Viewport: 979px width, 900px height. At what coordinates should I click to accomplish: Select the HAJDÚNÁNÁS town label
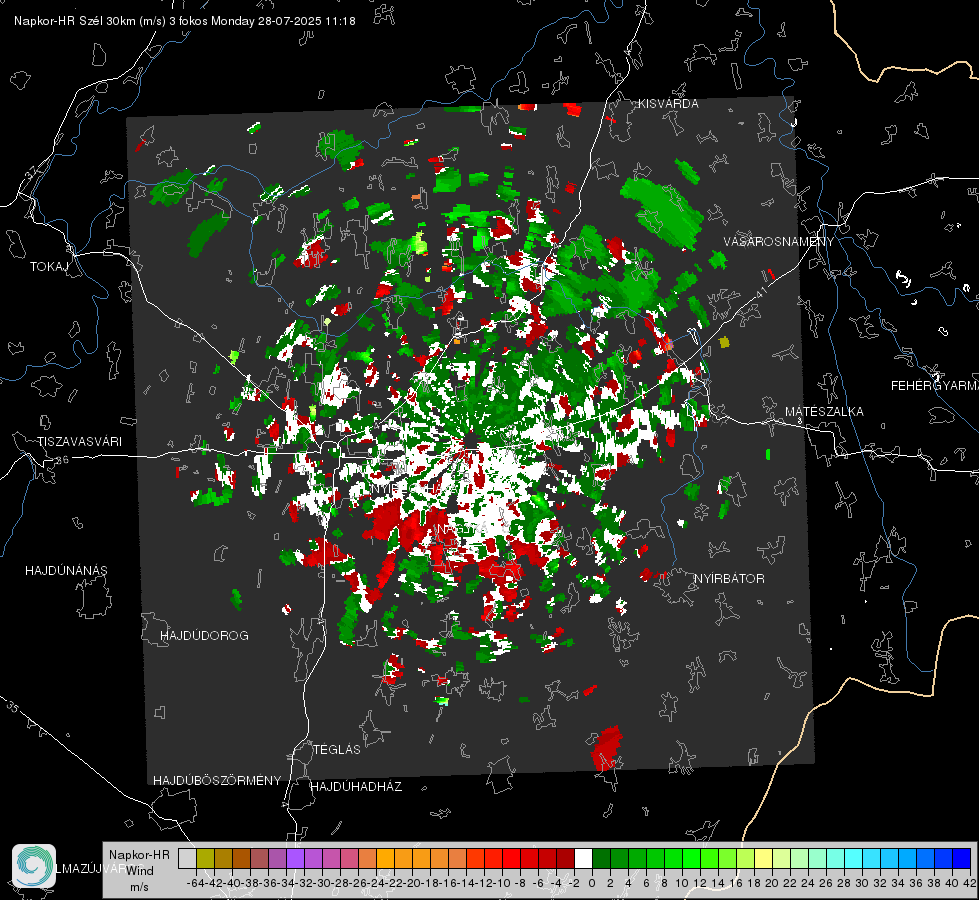click(x=66, y=570)
